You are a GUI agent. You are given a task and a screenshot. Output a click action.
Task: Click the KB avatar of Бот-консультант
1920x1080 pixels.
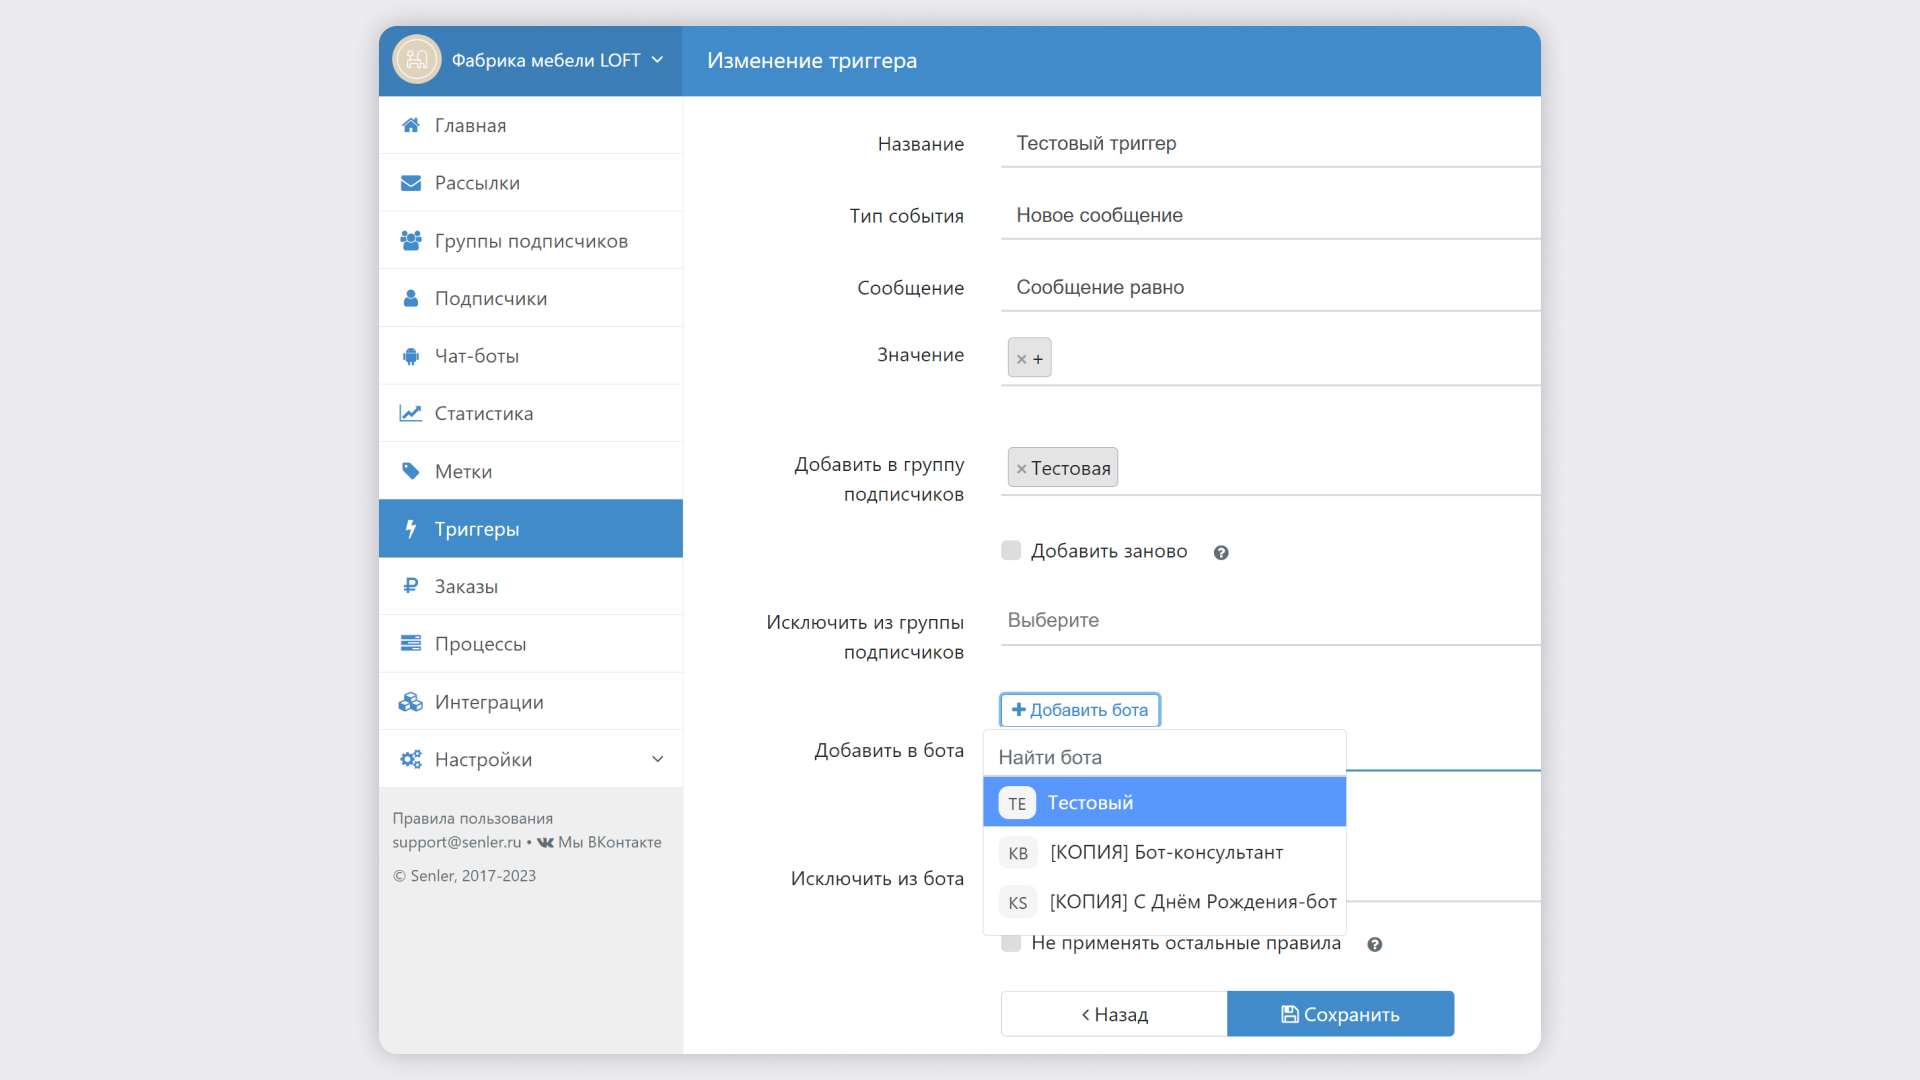pos(1017,853)
